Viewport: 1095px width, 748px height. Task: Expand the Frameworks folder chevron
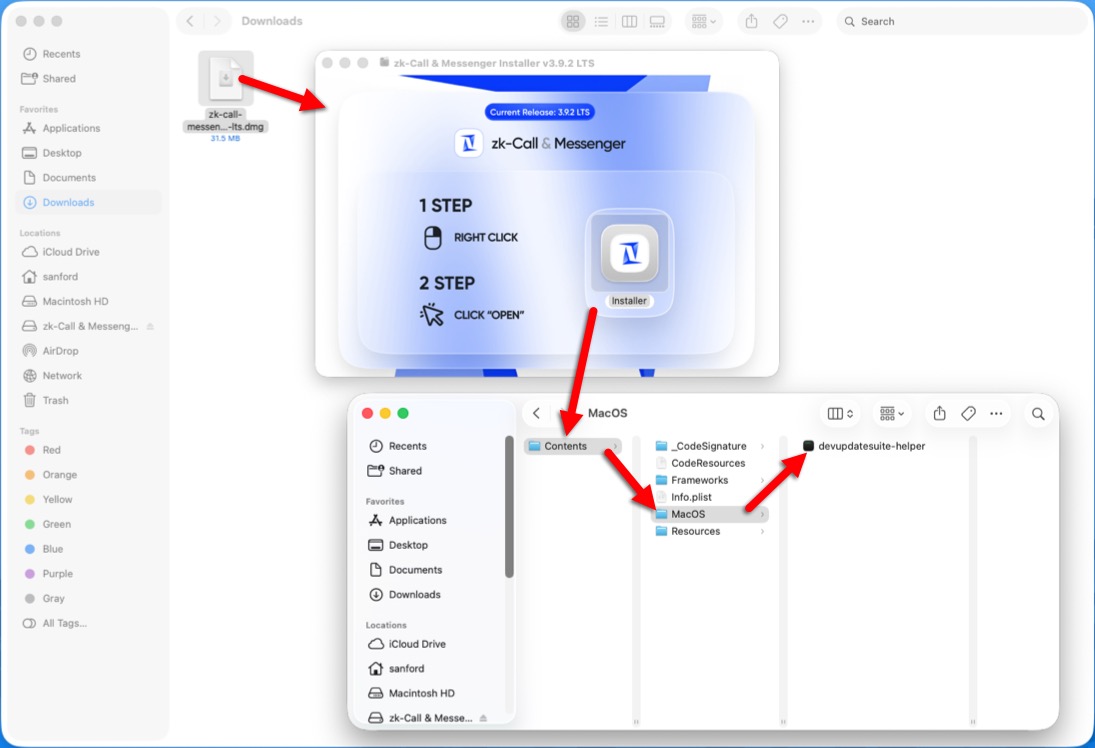762,480
